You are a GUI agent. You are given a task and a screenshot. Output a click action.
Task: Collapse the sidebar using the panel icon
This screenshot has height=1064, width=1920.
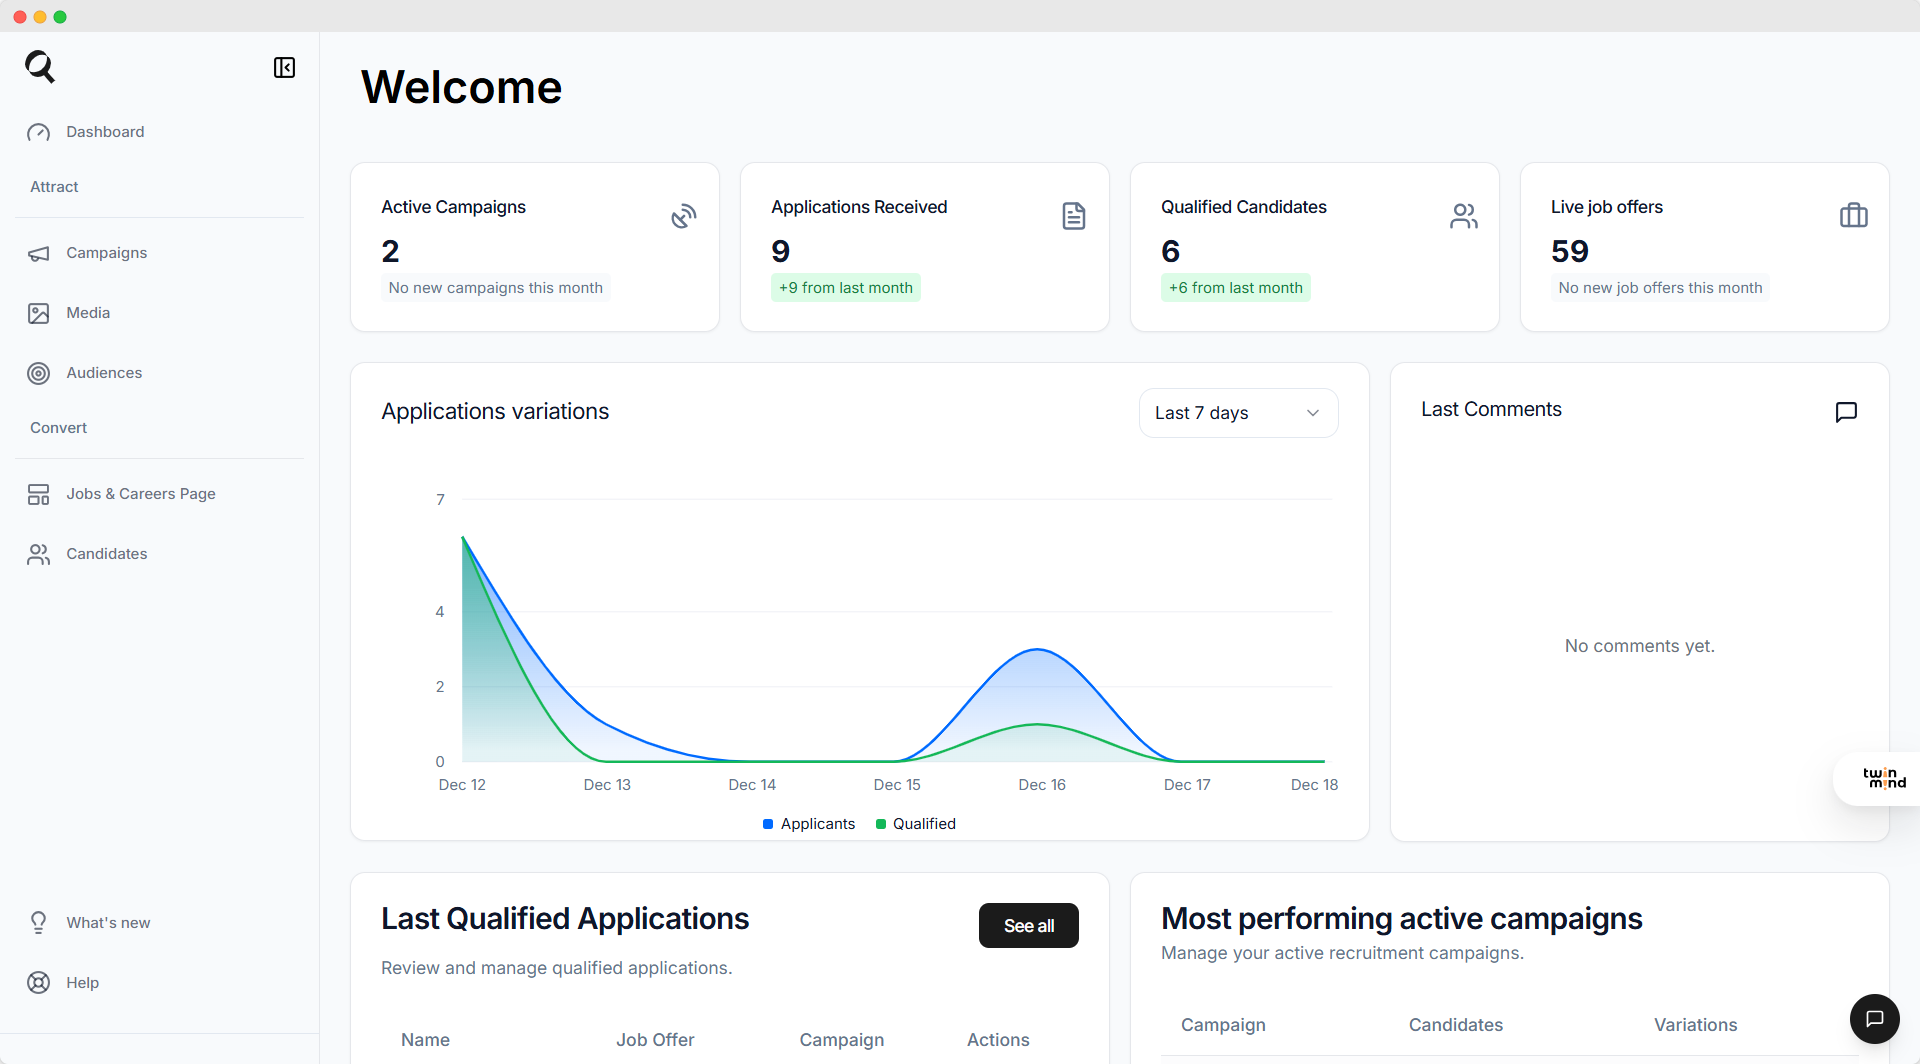tap(284, 67)
